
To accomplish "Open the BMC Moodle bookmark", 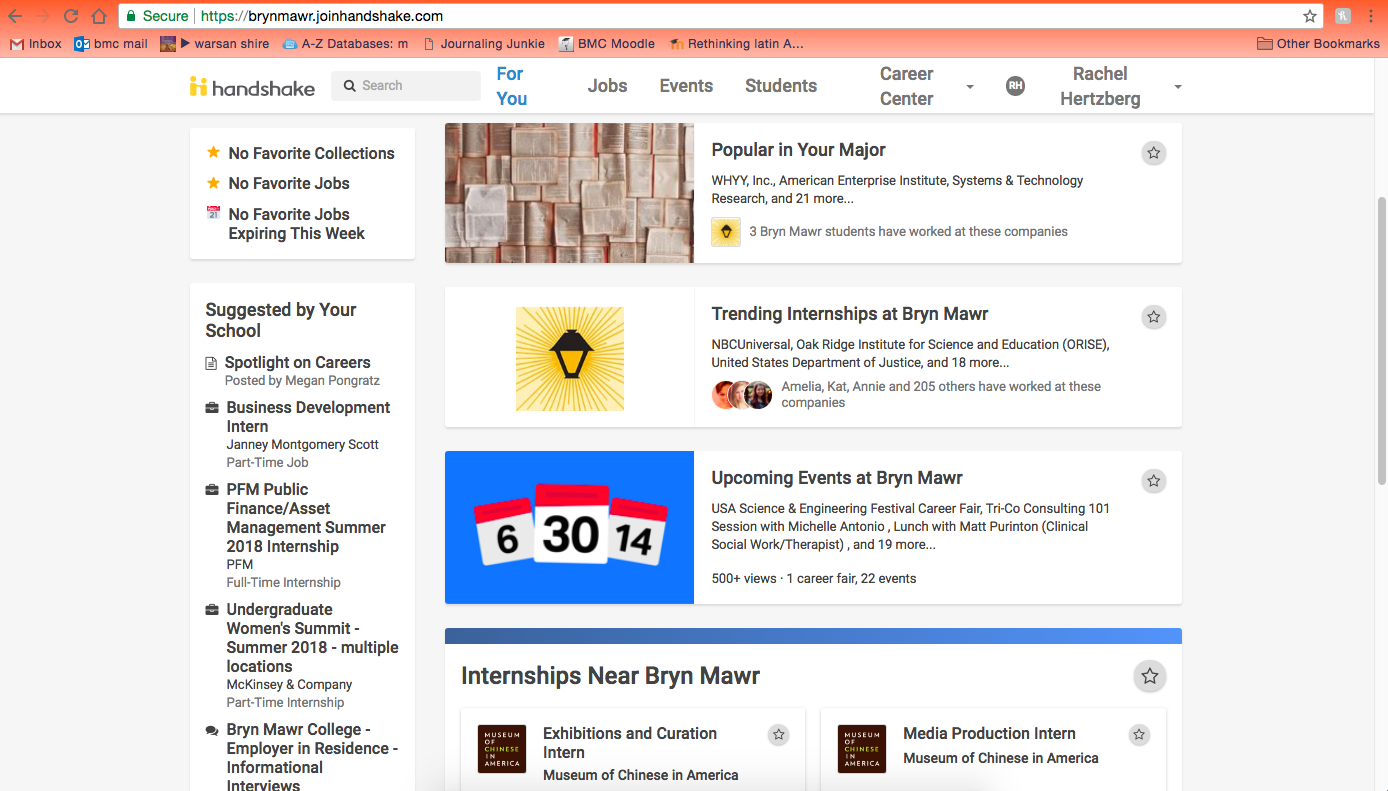I will click(x=607, y=43).
